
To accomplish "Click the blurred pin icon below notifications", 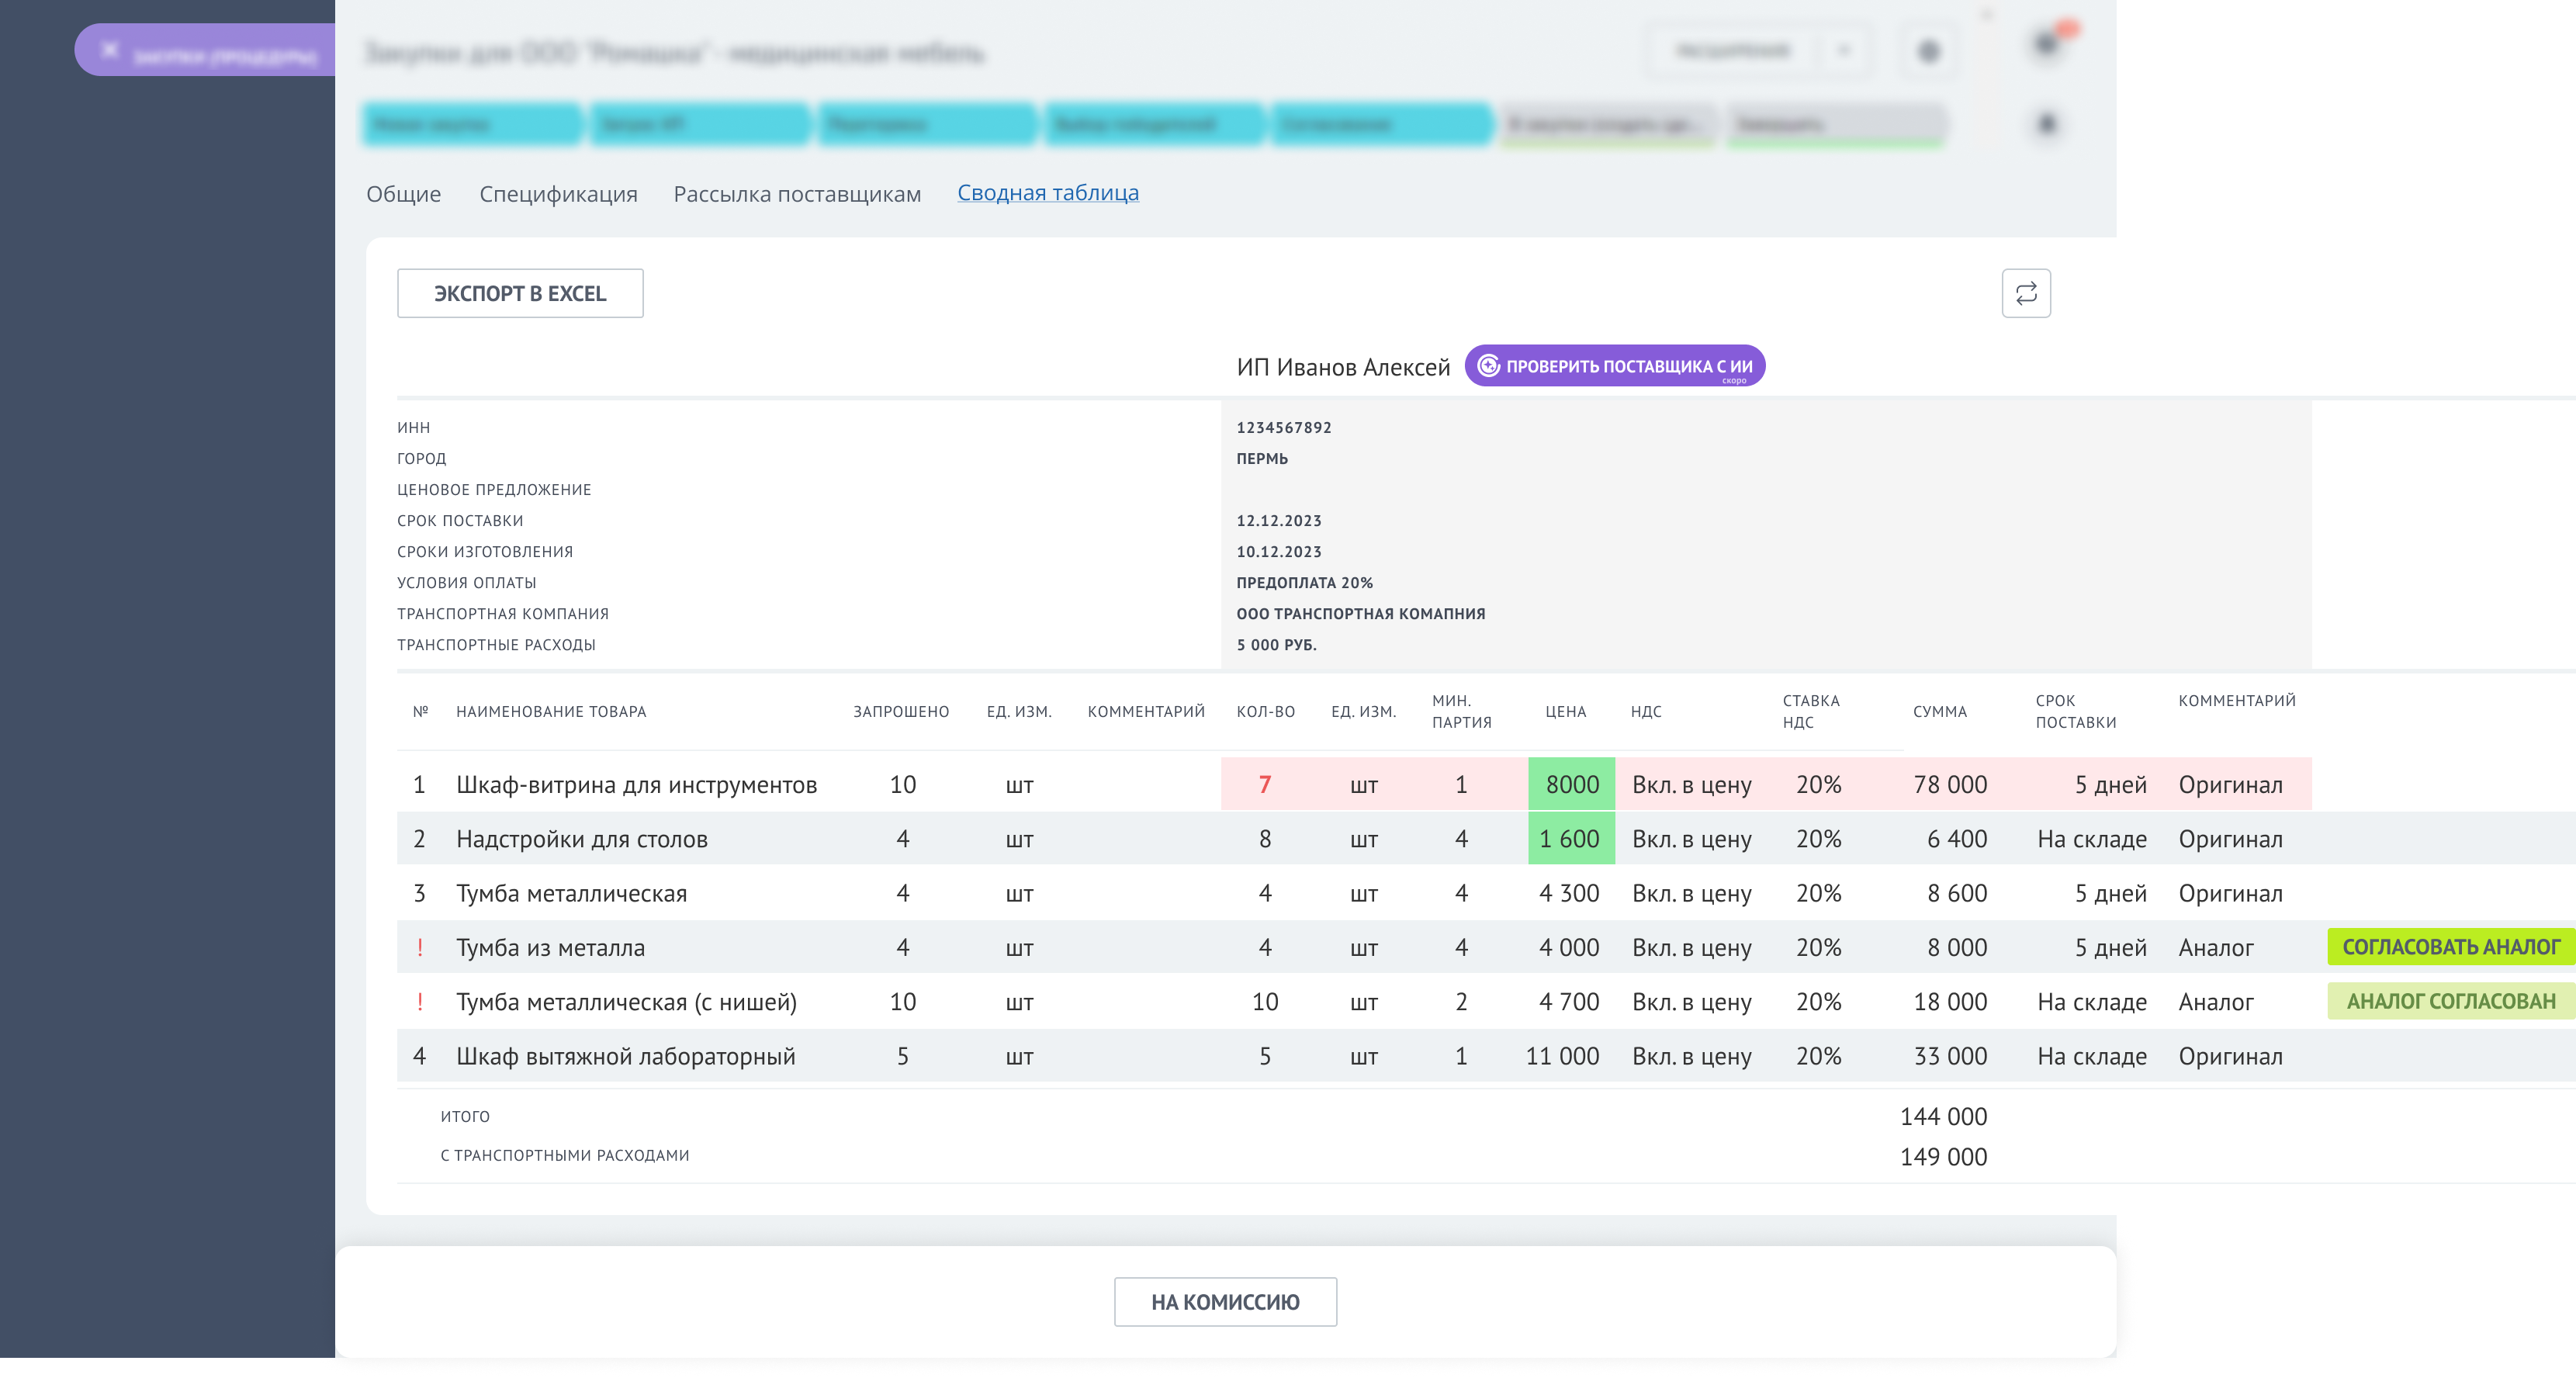I will pos(2047,124).
